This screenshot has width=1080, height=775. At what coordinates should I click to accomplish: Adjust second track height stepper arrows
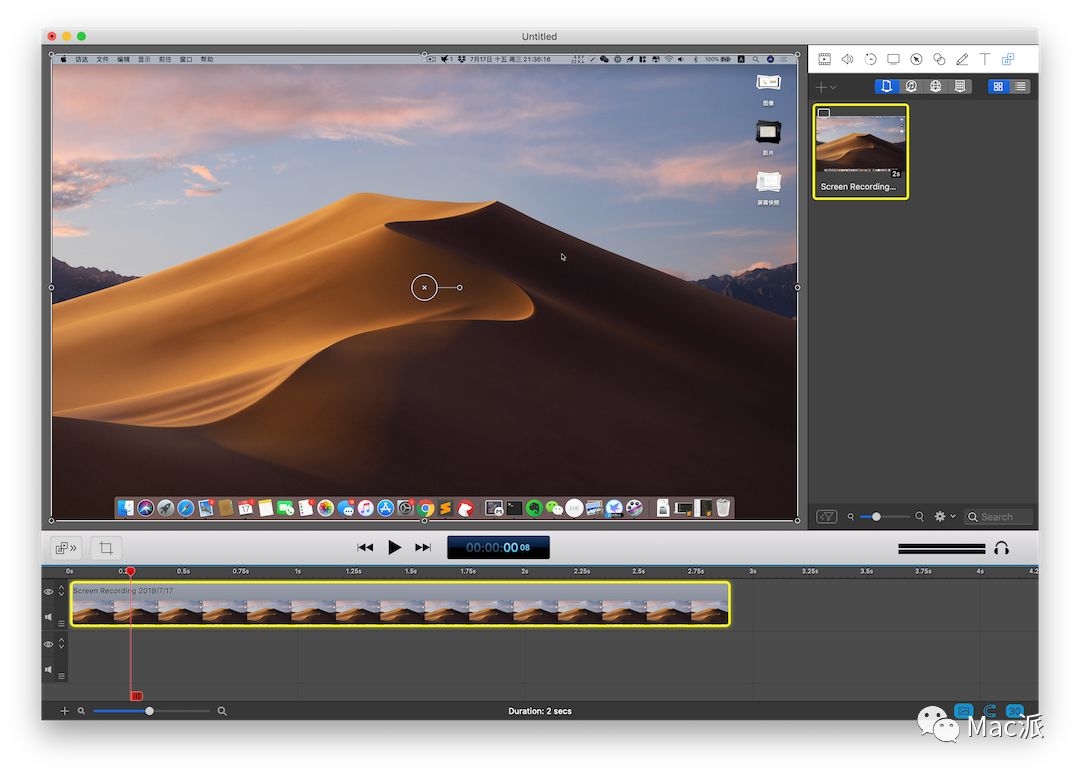(61, 643)
